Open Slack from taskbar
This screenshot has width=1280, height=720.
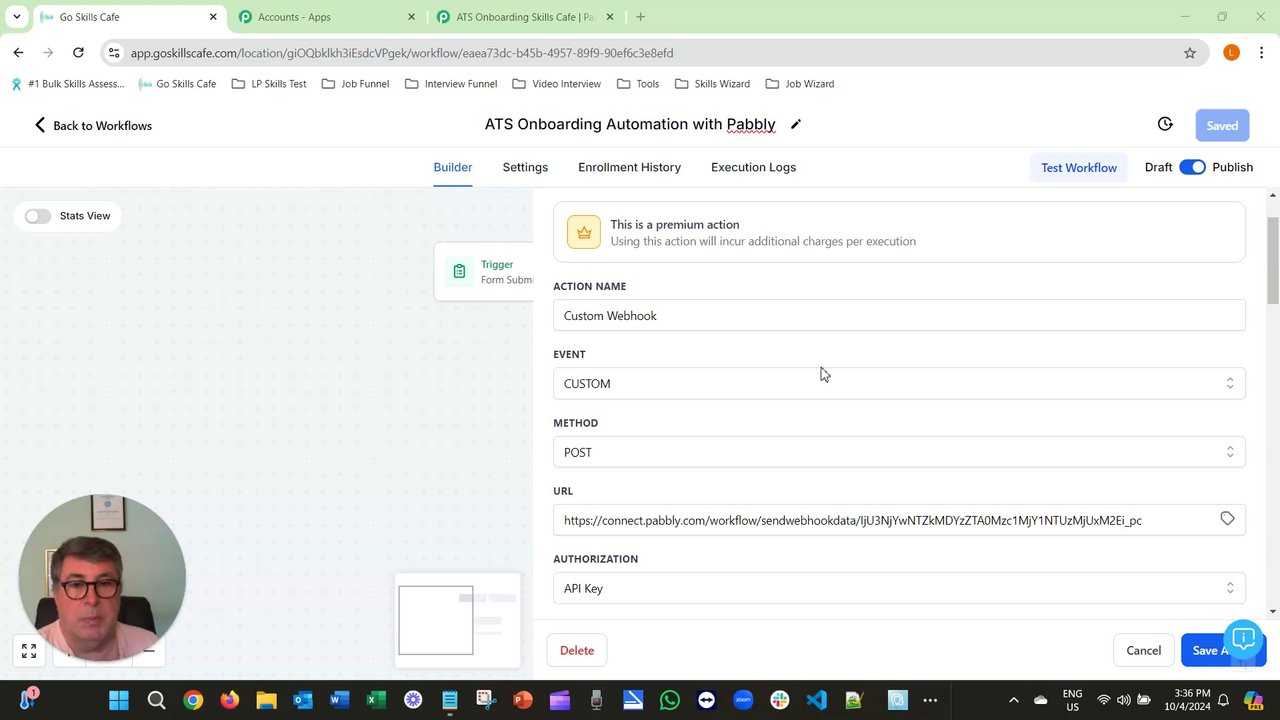(780, 700)
